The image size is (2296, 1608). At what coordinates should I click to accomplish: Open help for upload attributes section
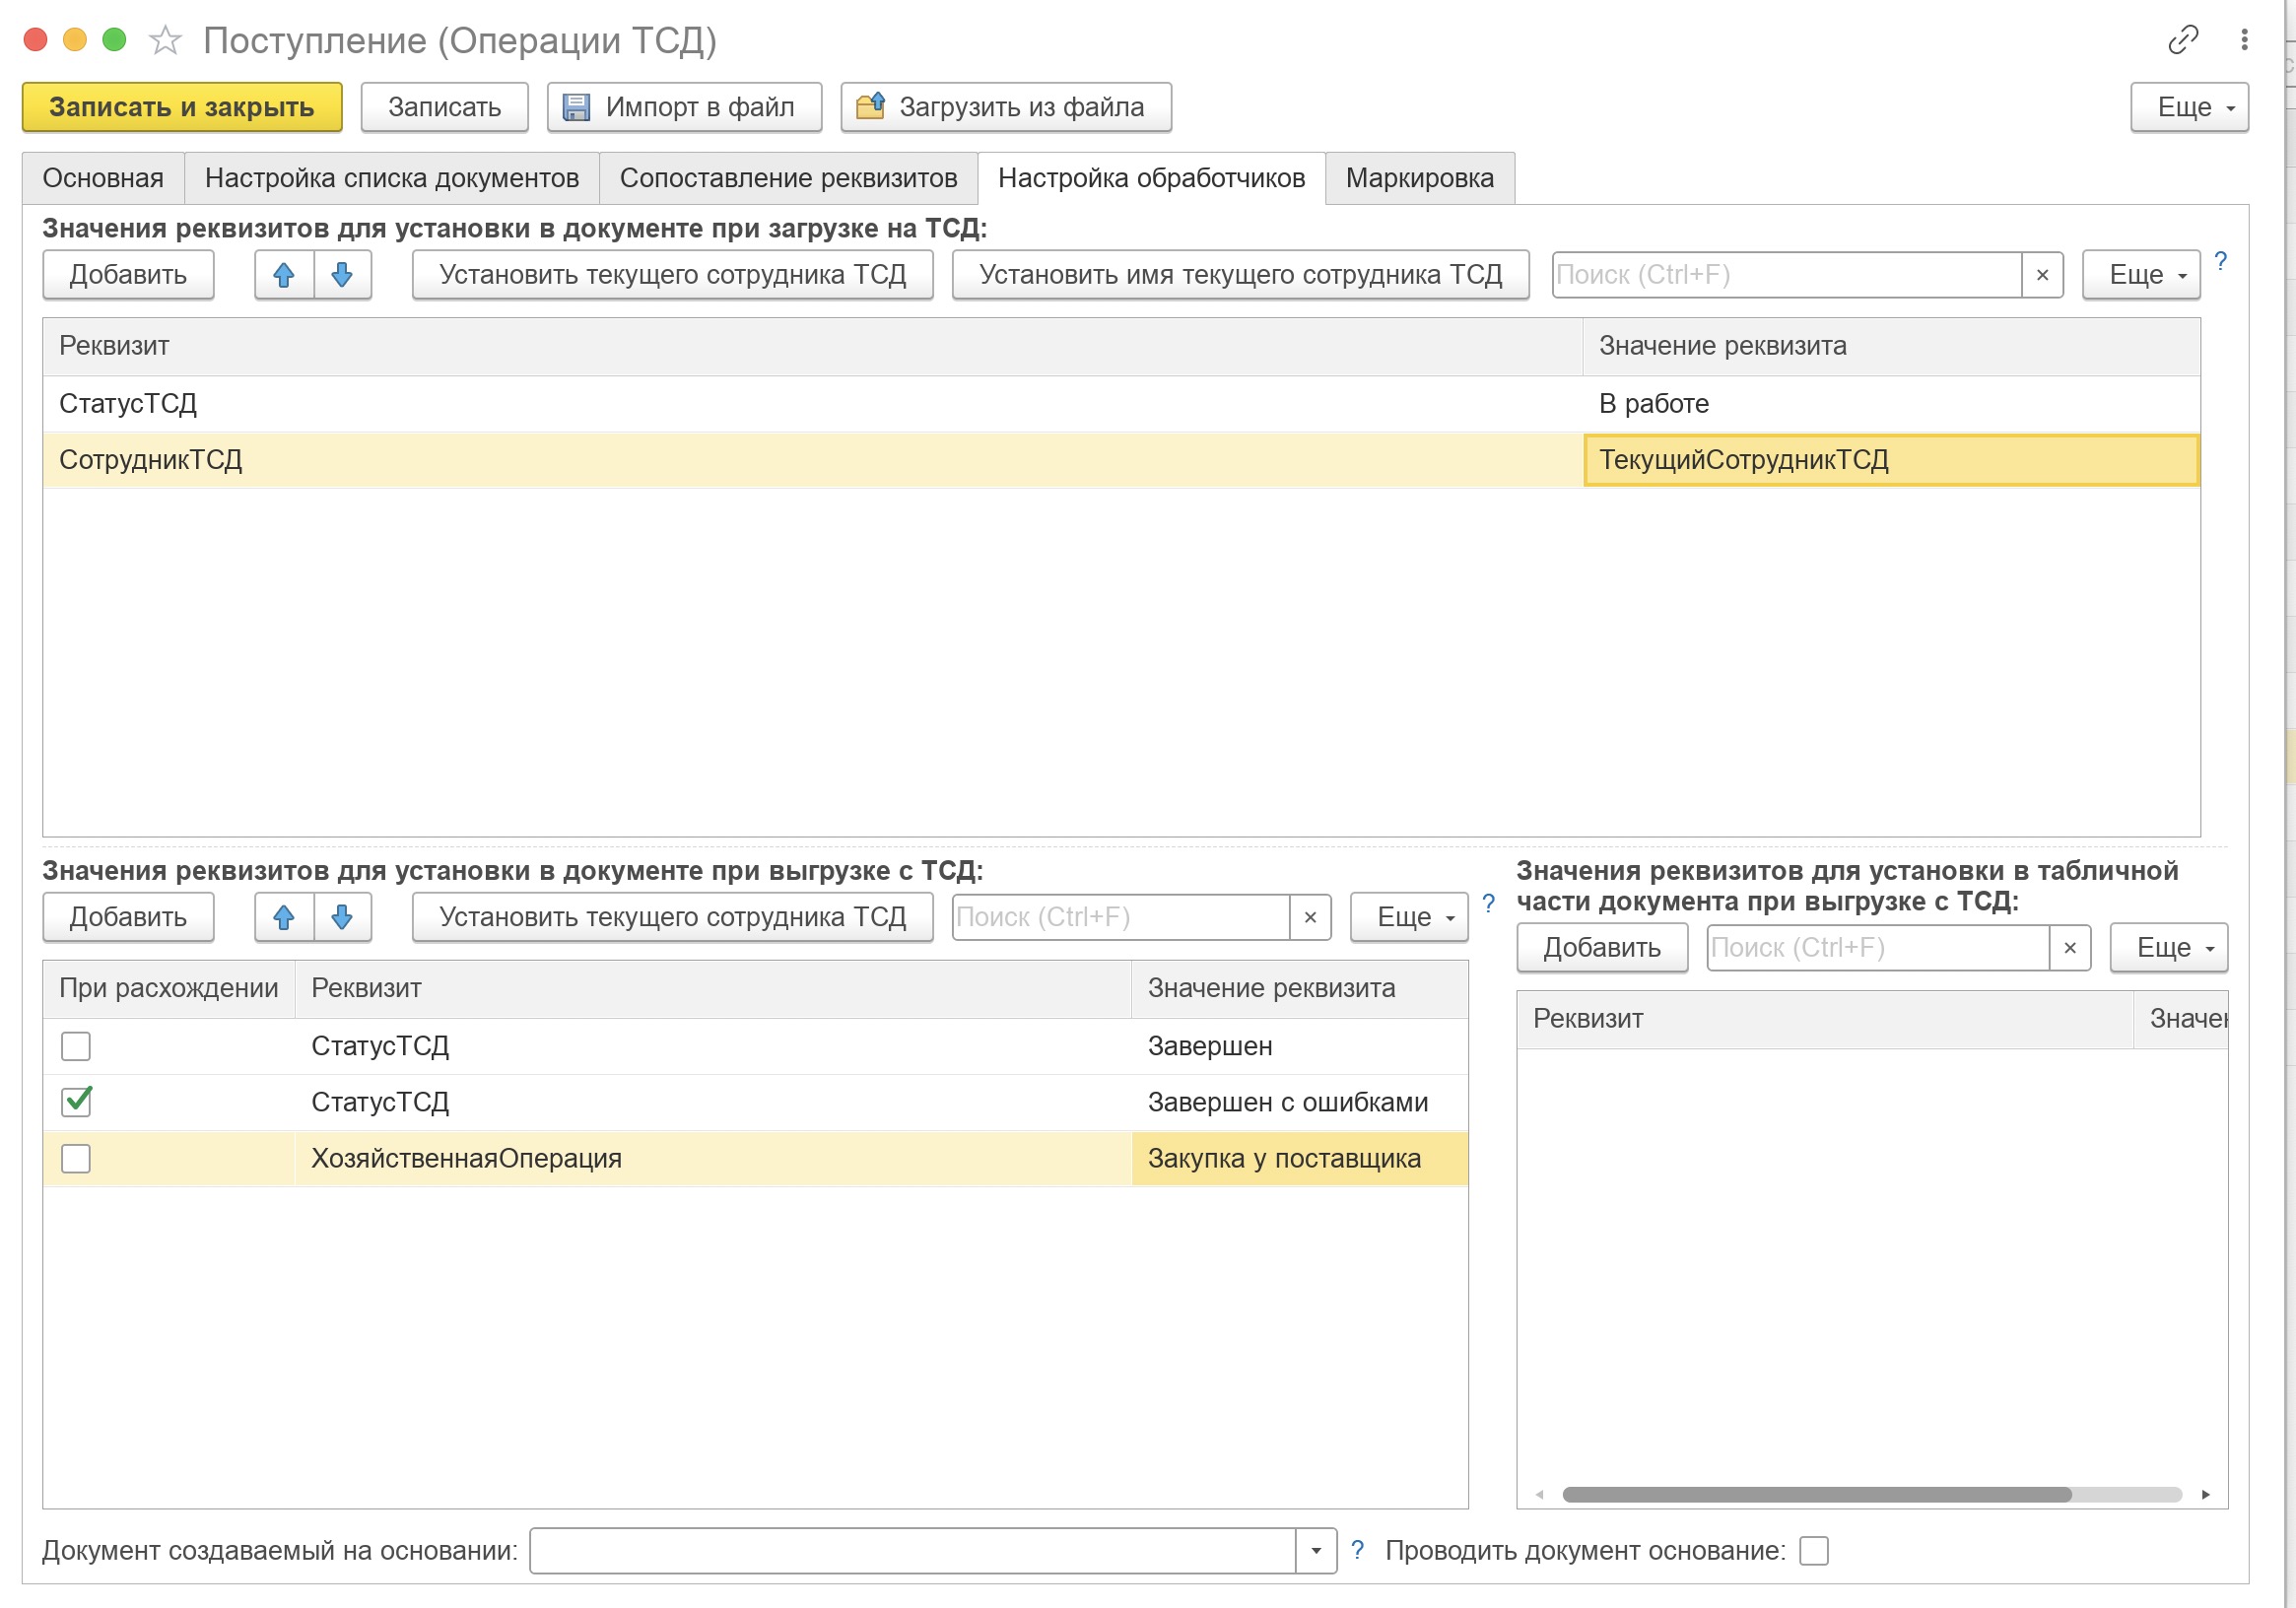click(x=2220, y=262)
